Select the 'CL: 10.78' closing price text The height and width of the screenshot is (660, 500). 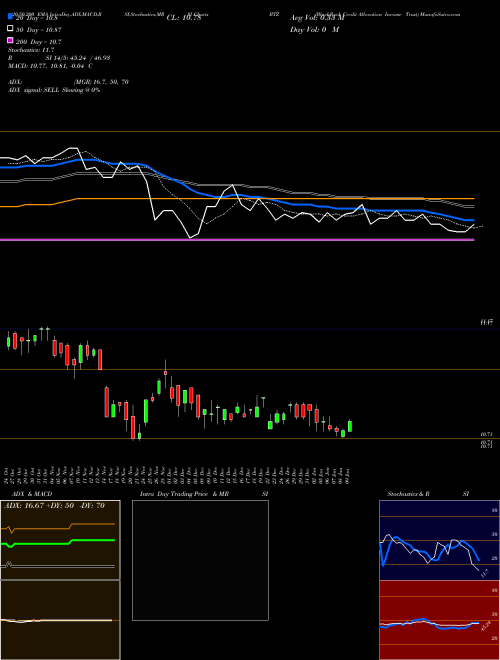(x=184, y=18)
